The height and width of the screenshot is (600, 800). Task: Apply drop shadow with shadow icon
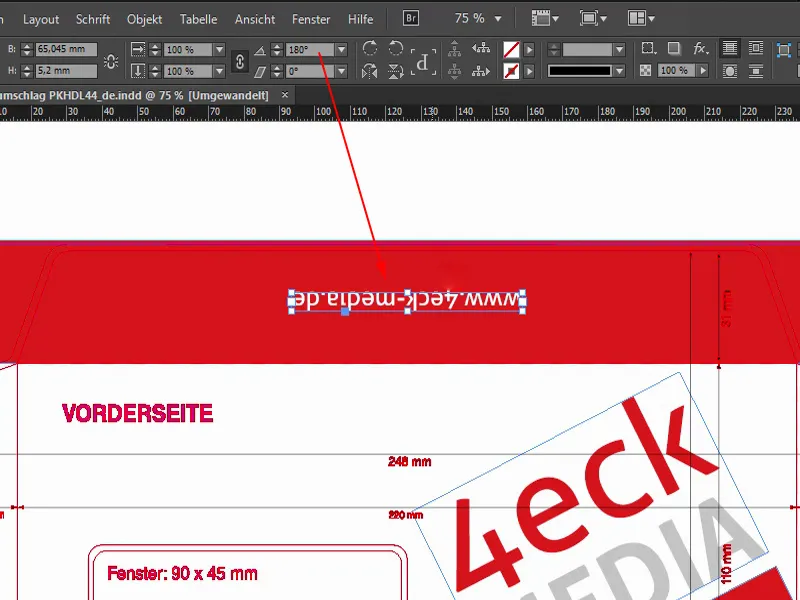674,48
